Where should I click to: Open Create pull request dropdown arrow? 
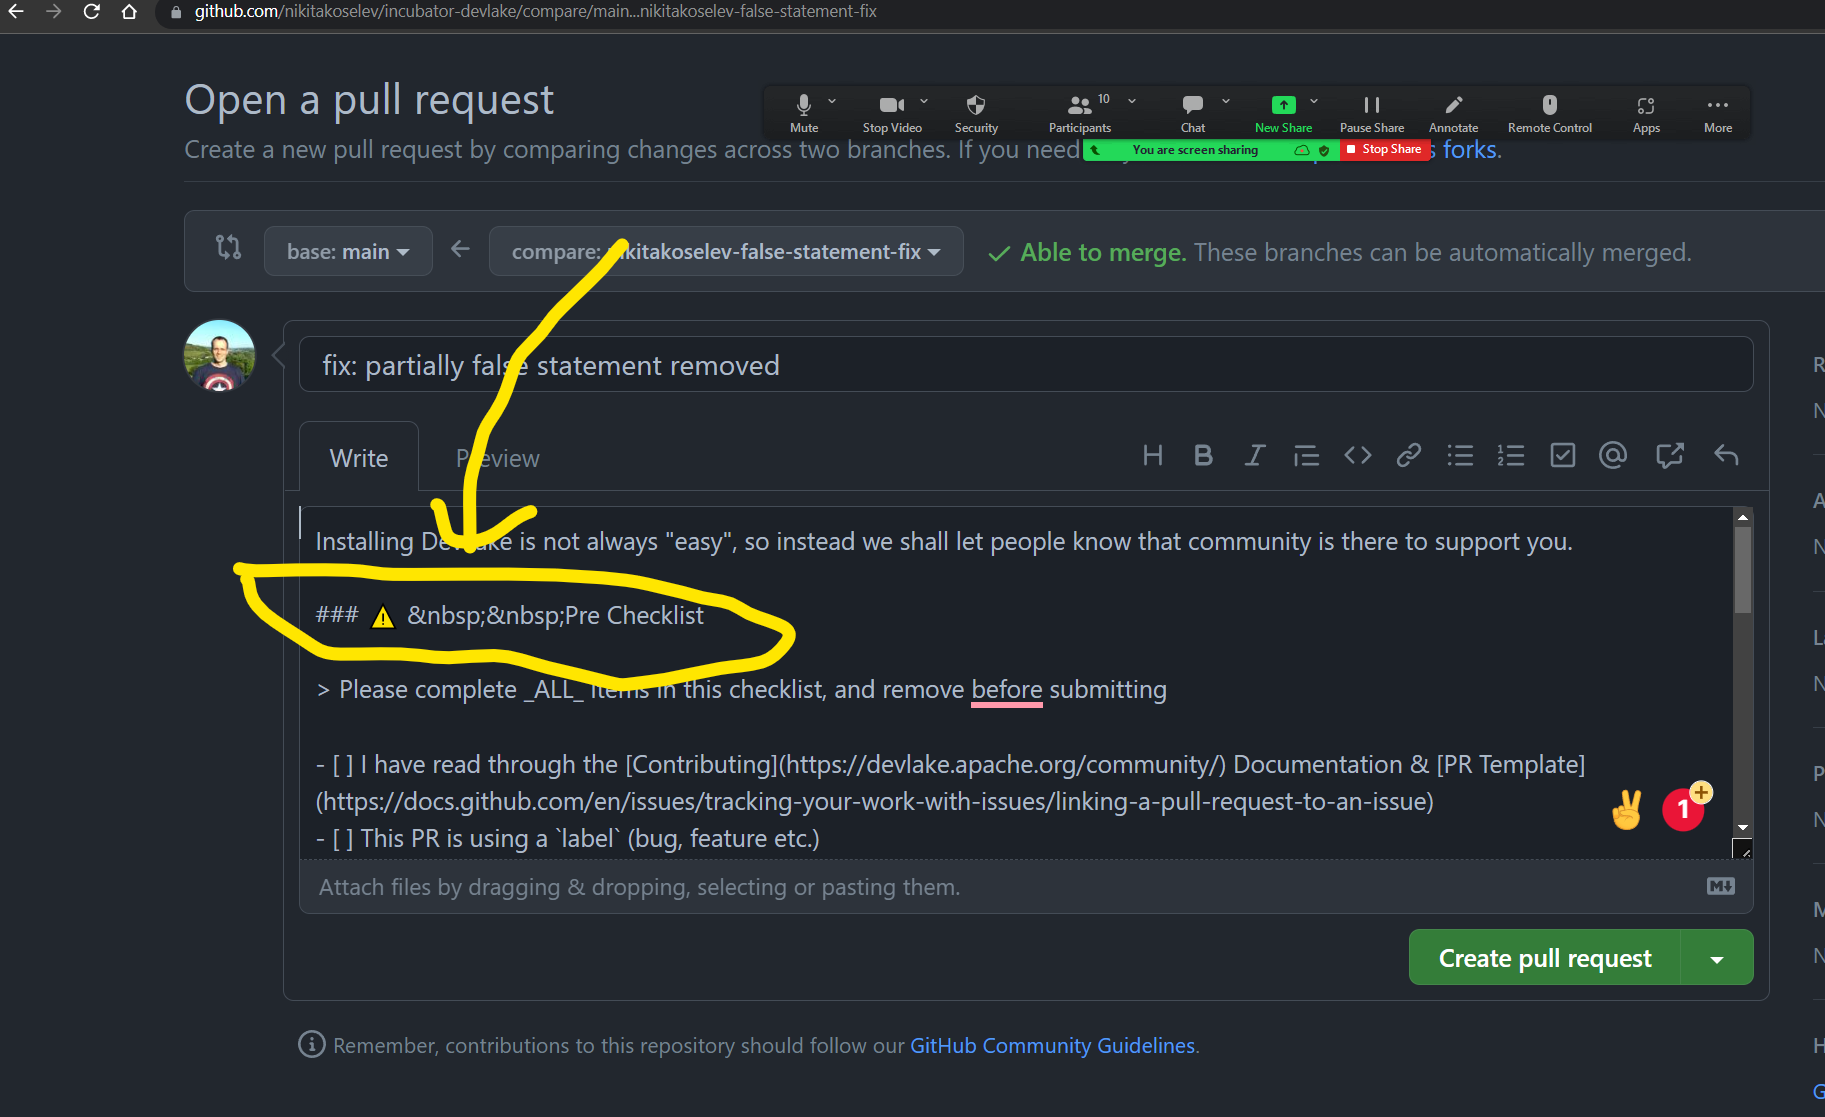click(1717, 958)
